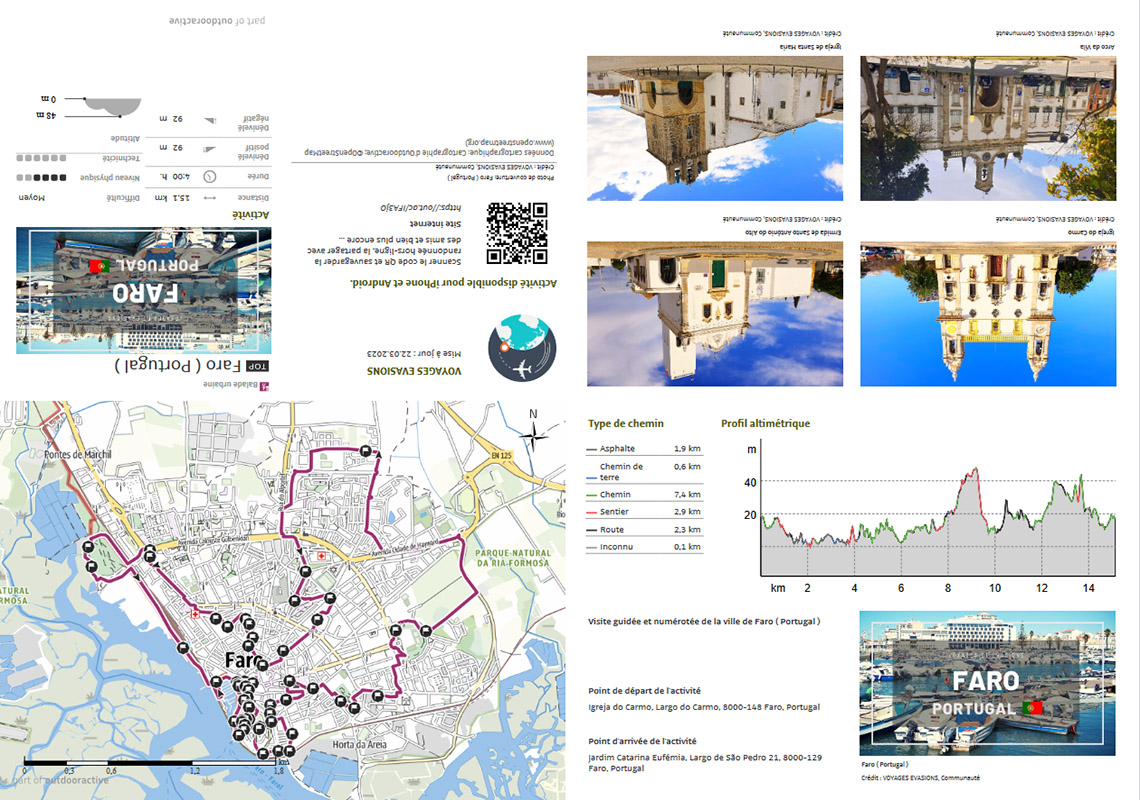The height and width of the screenshot is (800, 1140).
Task: Click the Technicité rating squares
Action: coord(41,158)
